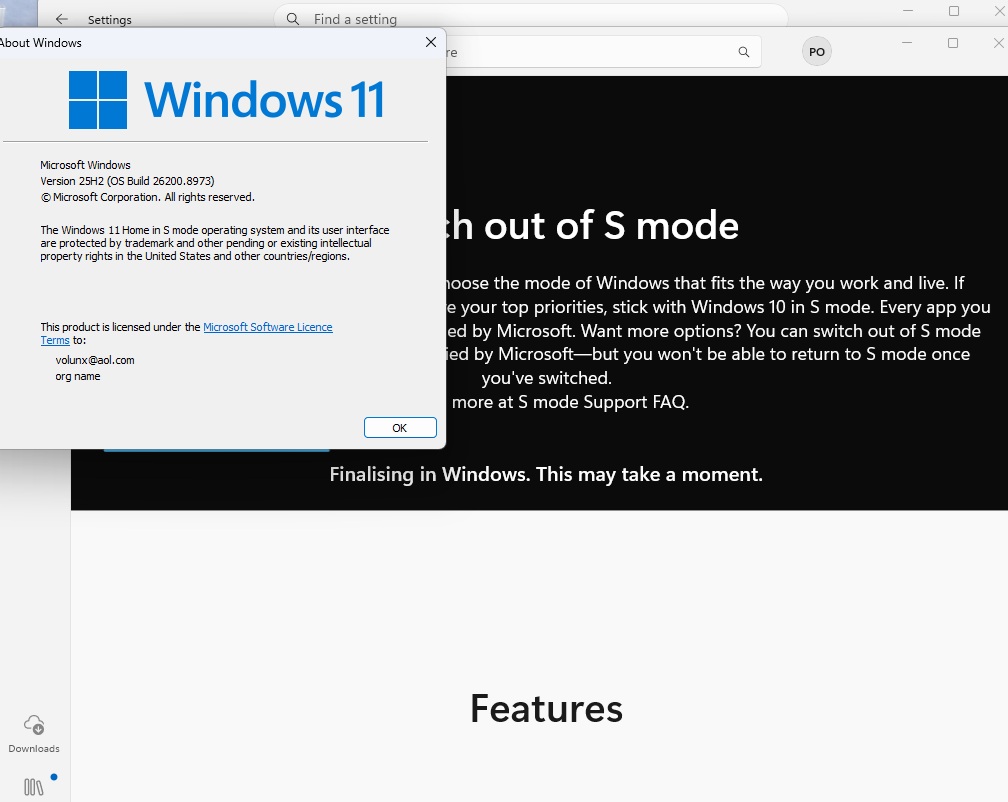This screenshot has width=1008, height=802.
Task: Click the 'org name' text
Action: (78, 376)
